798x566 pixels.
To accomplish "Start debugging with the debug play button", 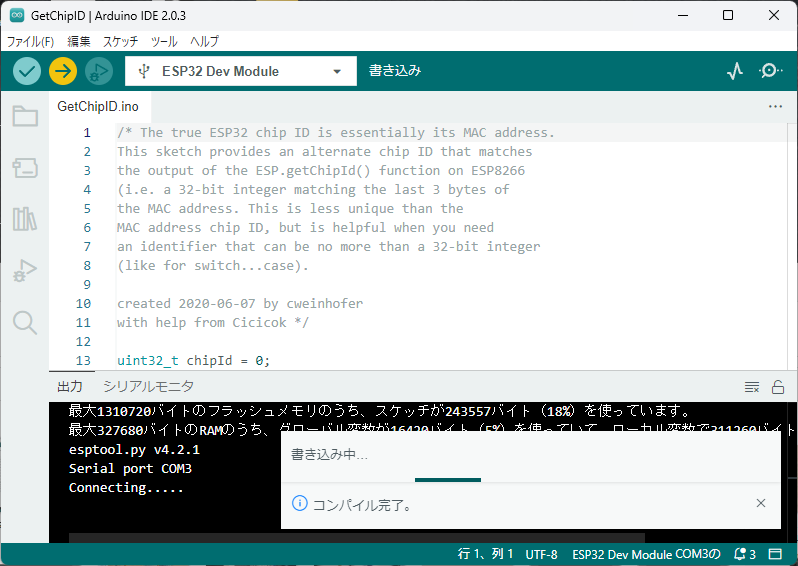I will click(x=99, y=71).
